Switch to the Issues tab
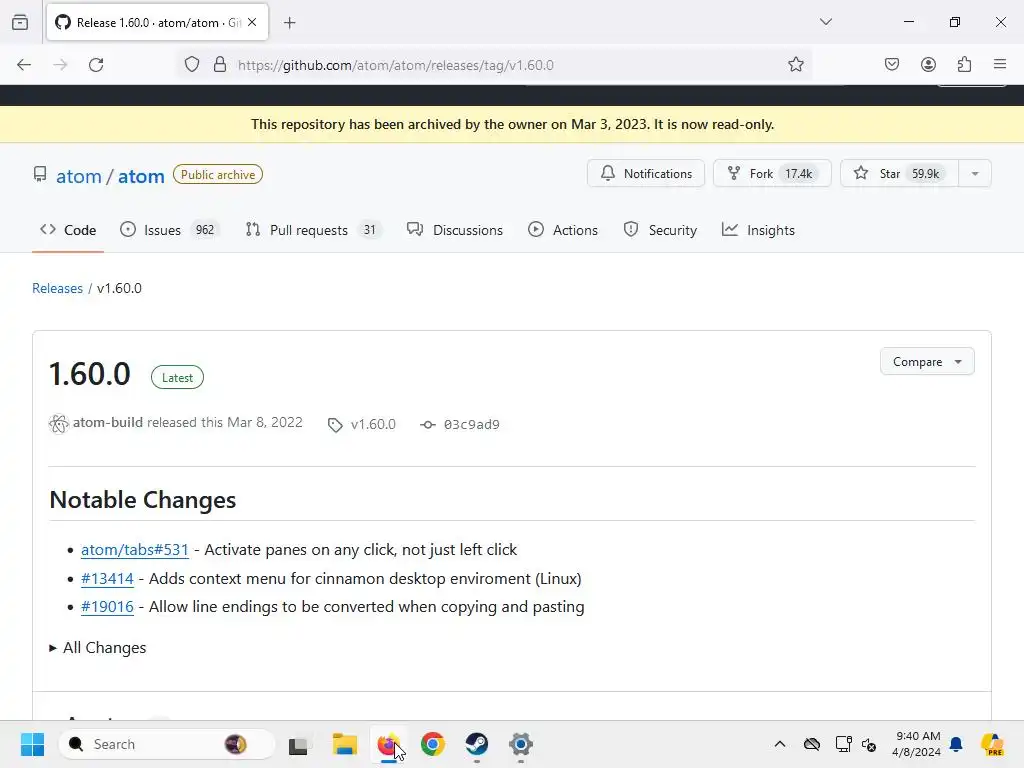The width and height of the screenshot is (1024, 768). point(170,230)
